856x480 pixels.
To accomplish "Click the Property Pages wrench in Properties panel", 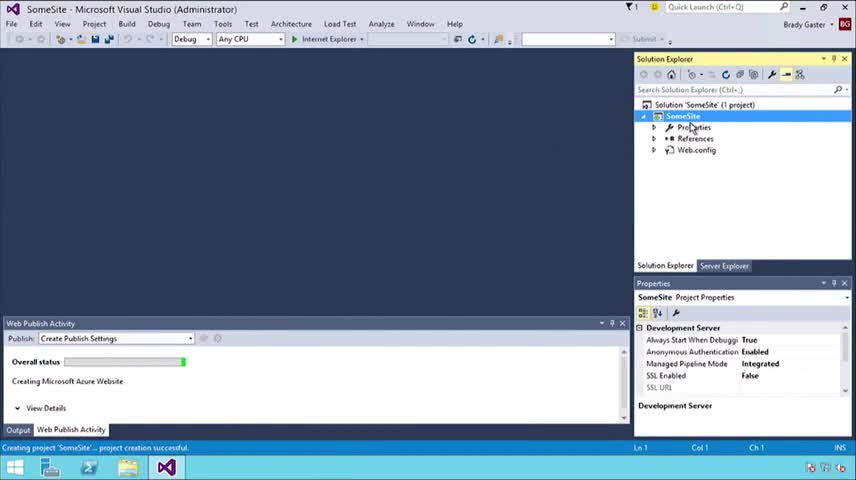I will coord(676,313).
